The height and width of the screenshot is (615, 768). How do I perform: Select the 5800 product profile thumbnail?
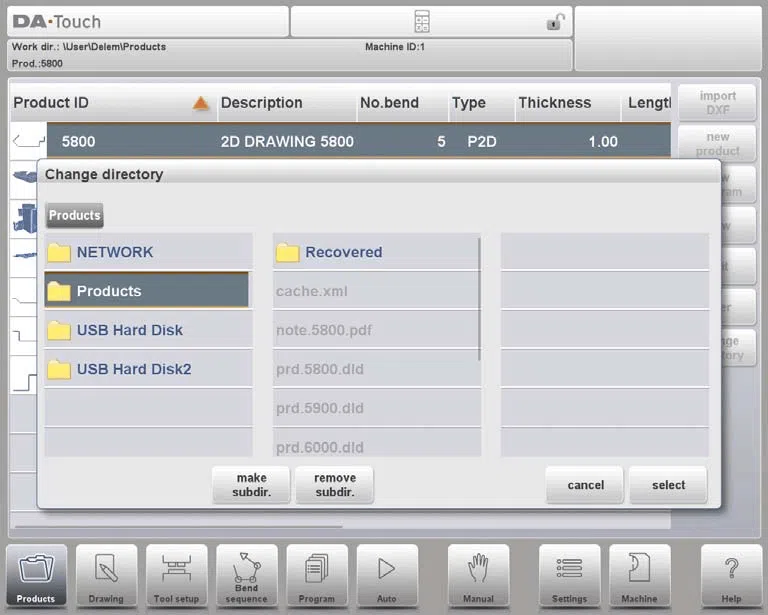(28, 142)
